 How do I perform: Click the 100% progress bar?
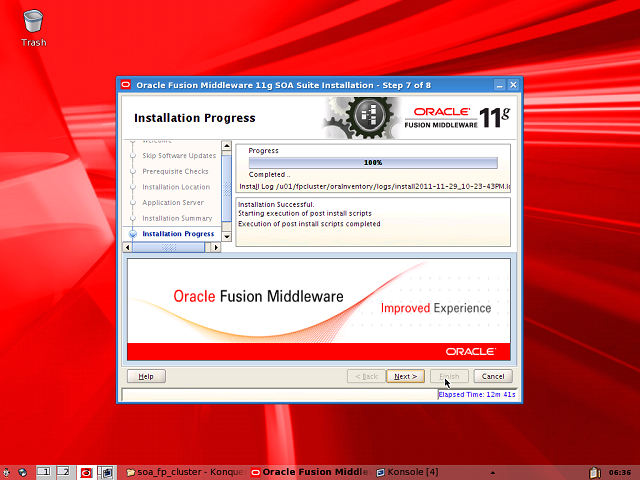(373, 162)
